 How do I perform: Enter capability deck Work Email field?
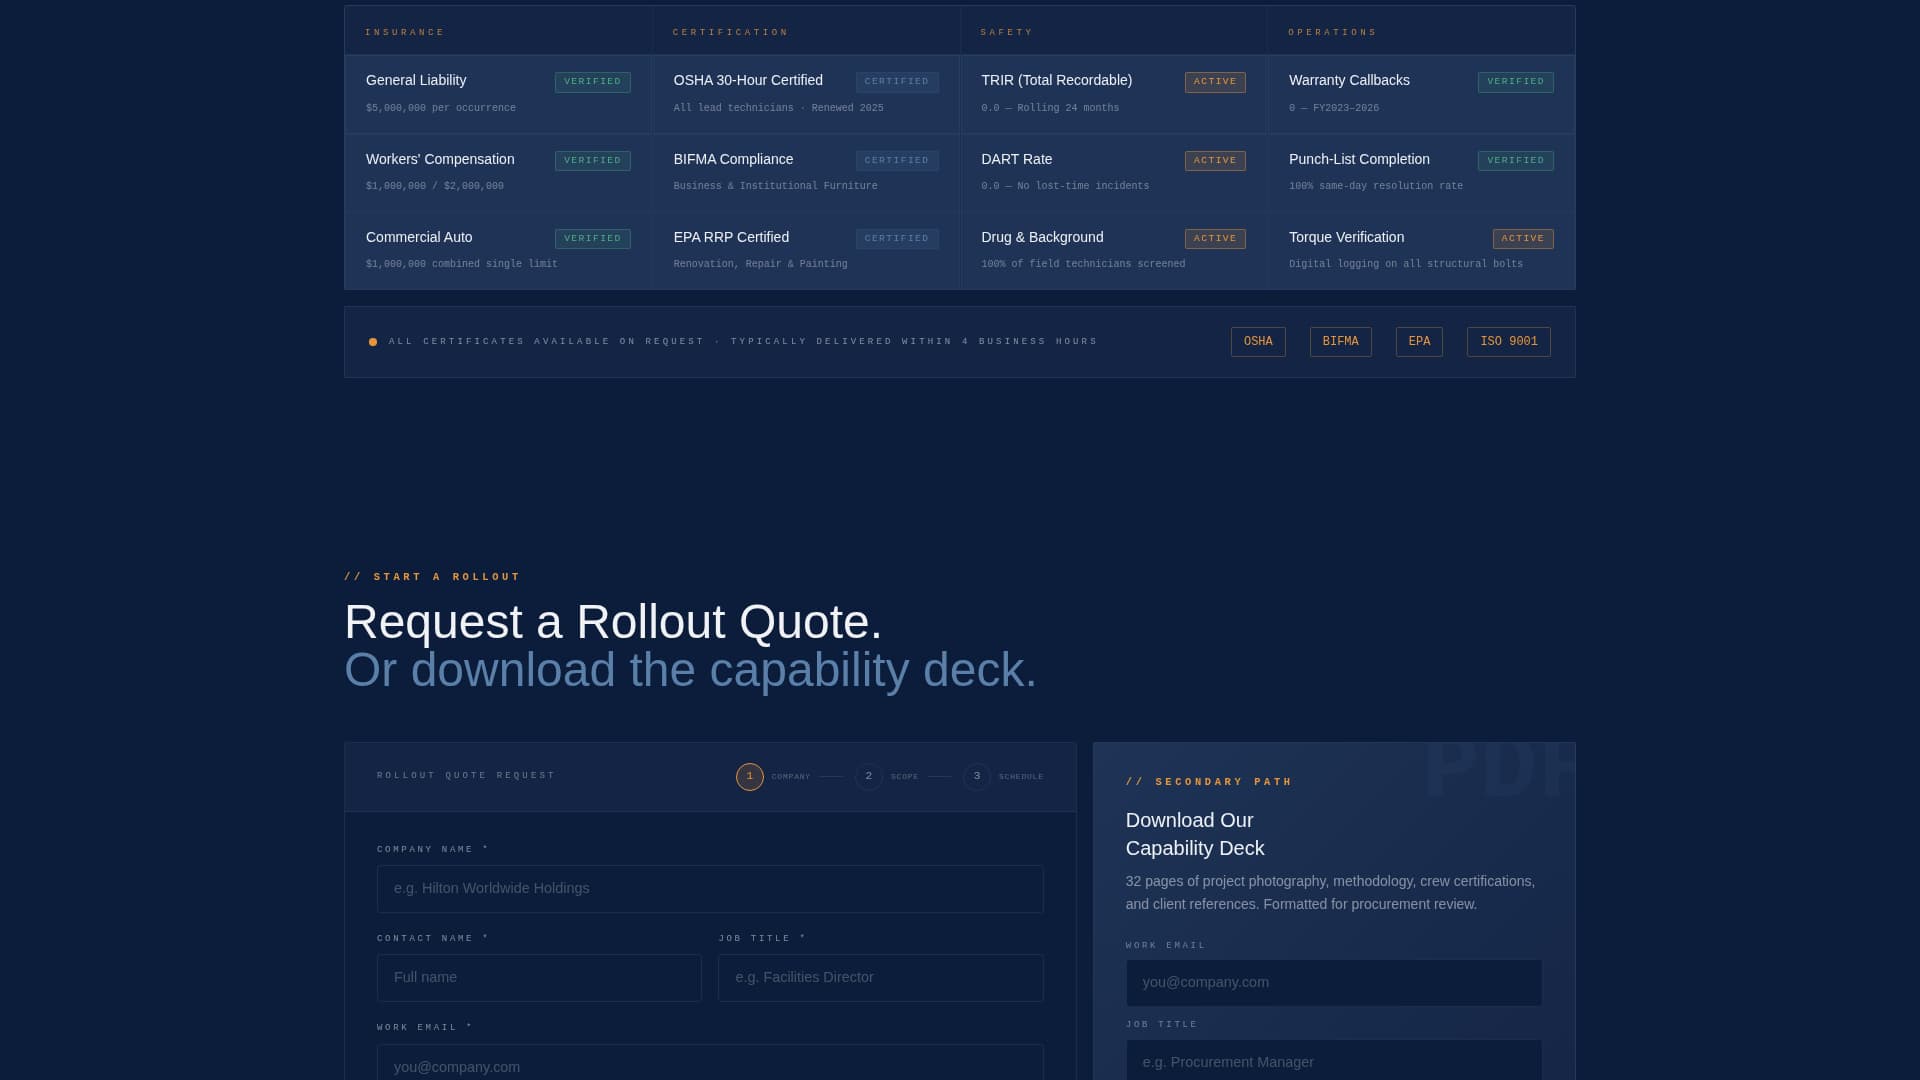pyautogui.click(x=1334, y=983)
